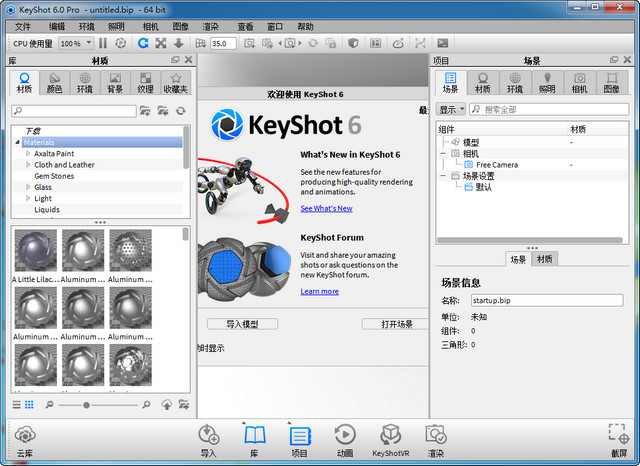Open the Cloud Library (云库) icon
Image resolution: width=640 pixels, height=466 pixels.
25,437
